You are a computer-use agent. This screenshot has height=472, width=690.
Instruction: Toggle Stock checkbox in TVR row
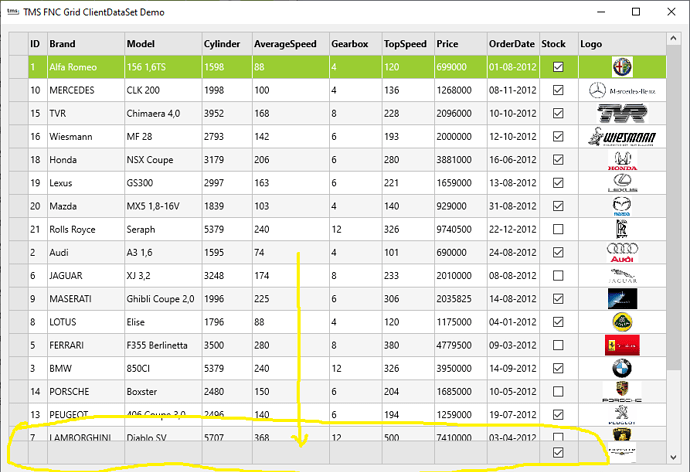[x=558, y=113]
